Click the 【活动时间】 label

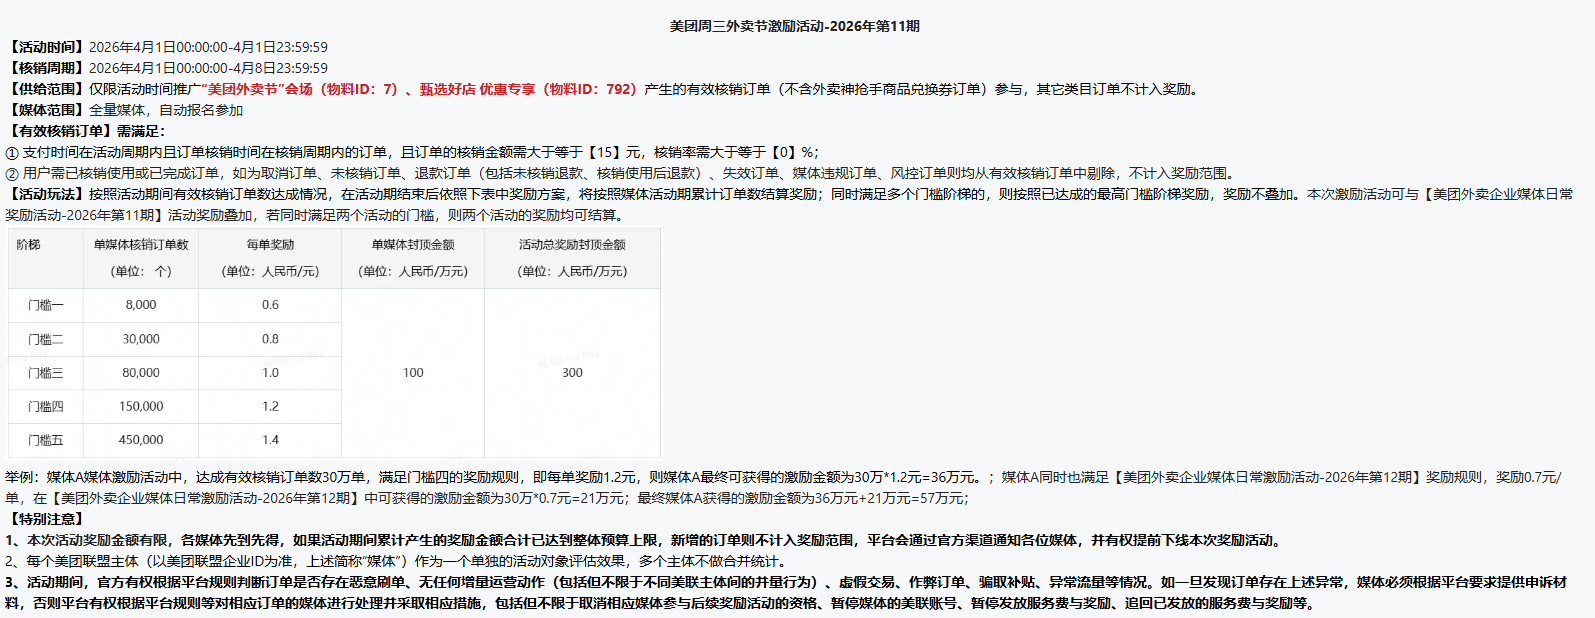[46, 47]
